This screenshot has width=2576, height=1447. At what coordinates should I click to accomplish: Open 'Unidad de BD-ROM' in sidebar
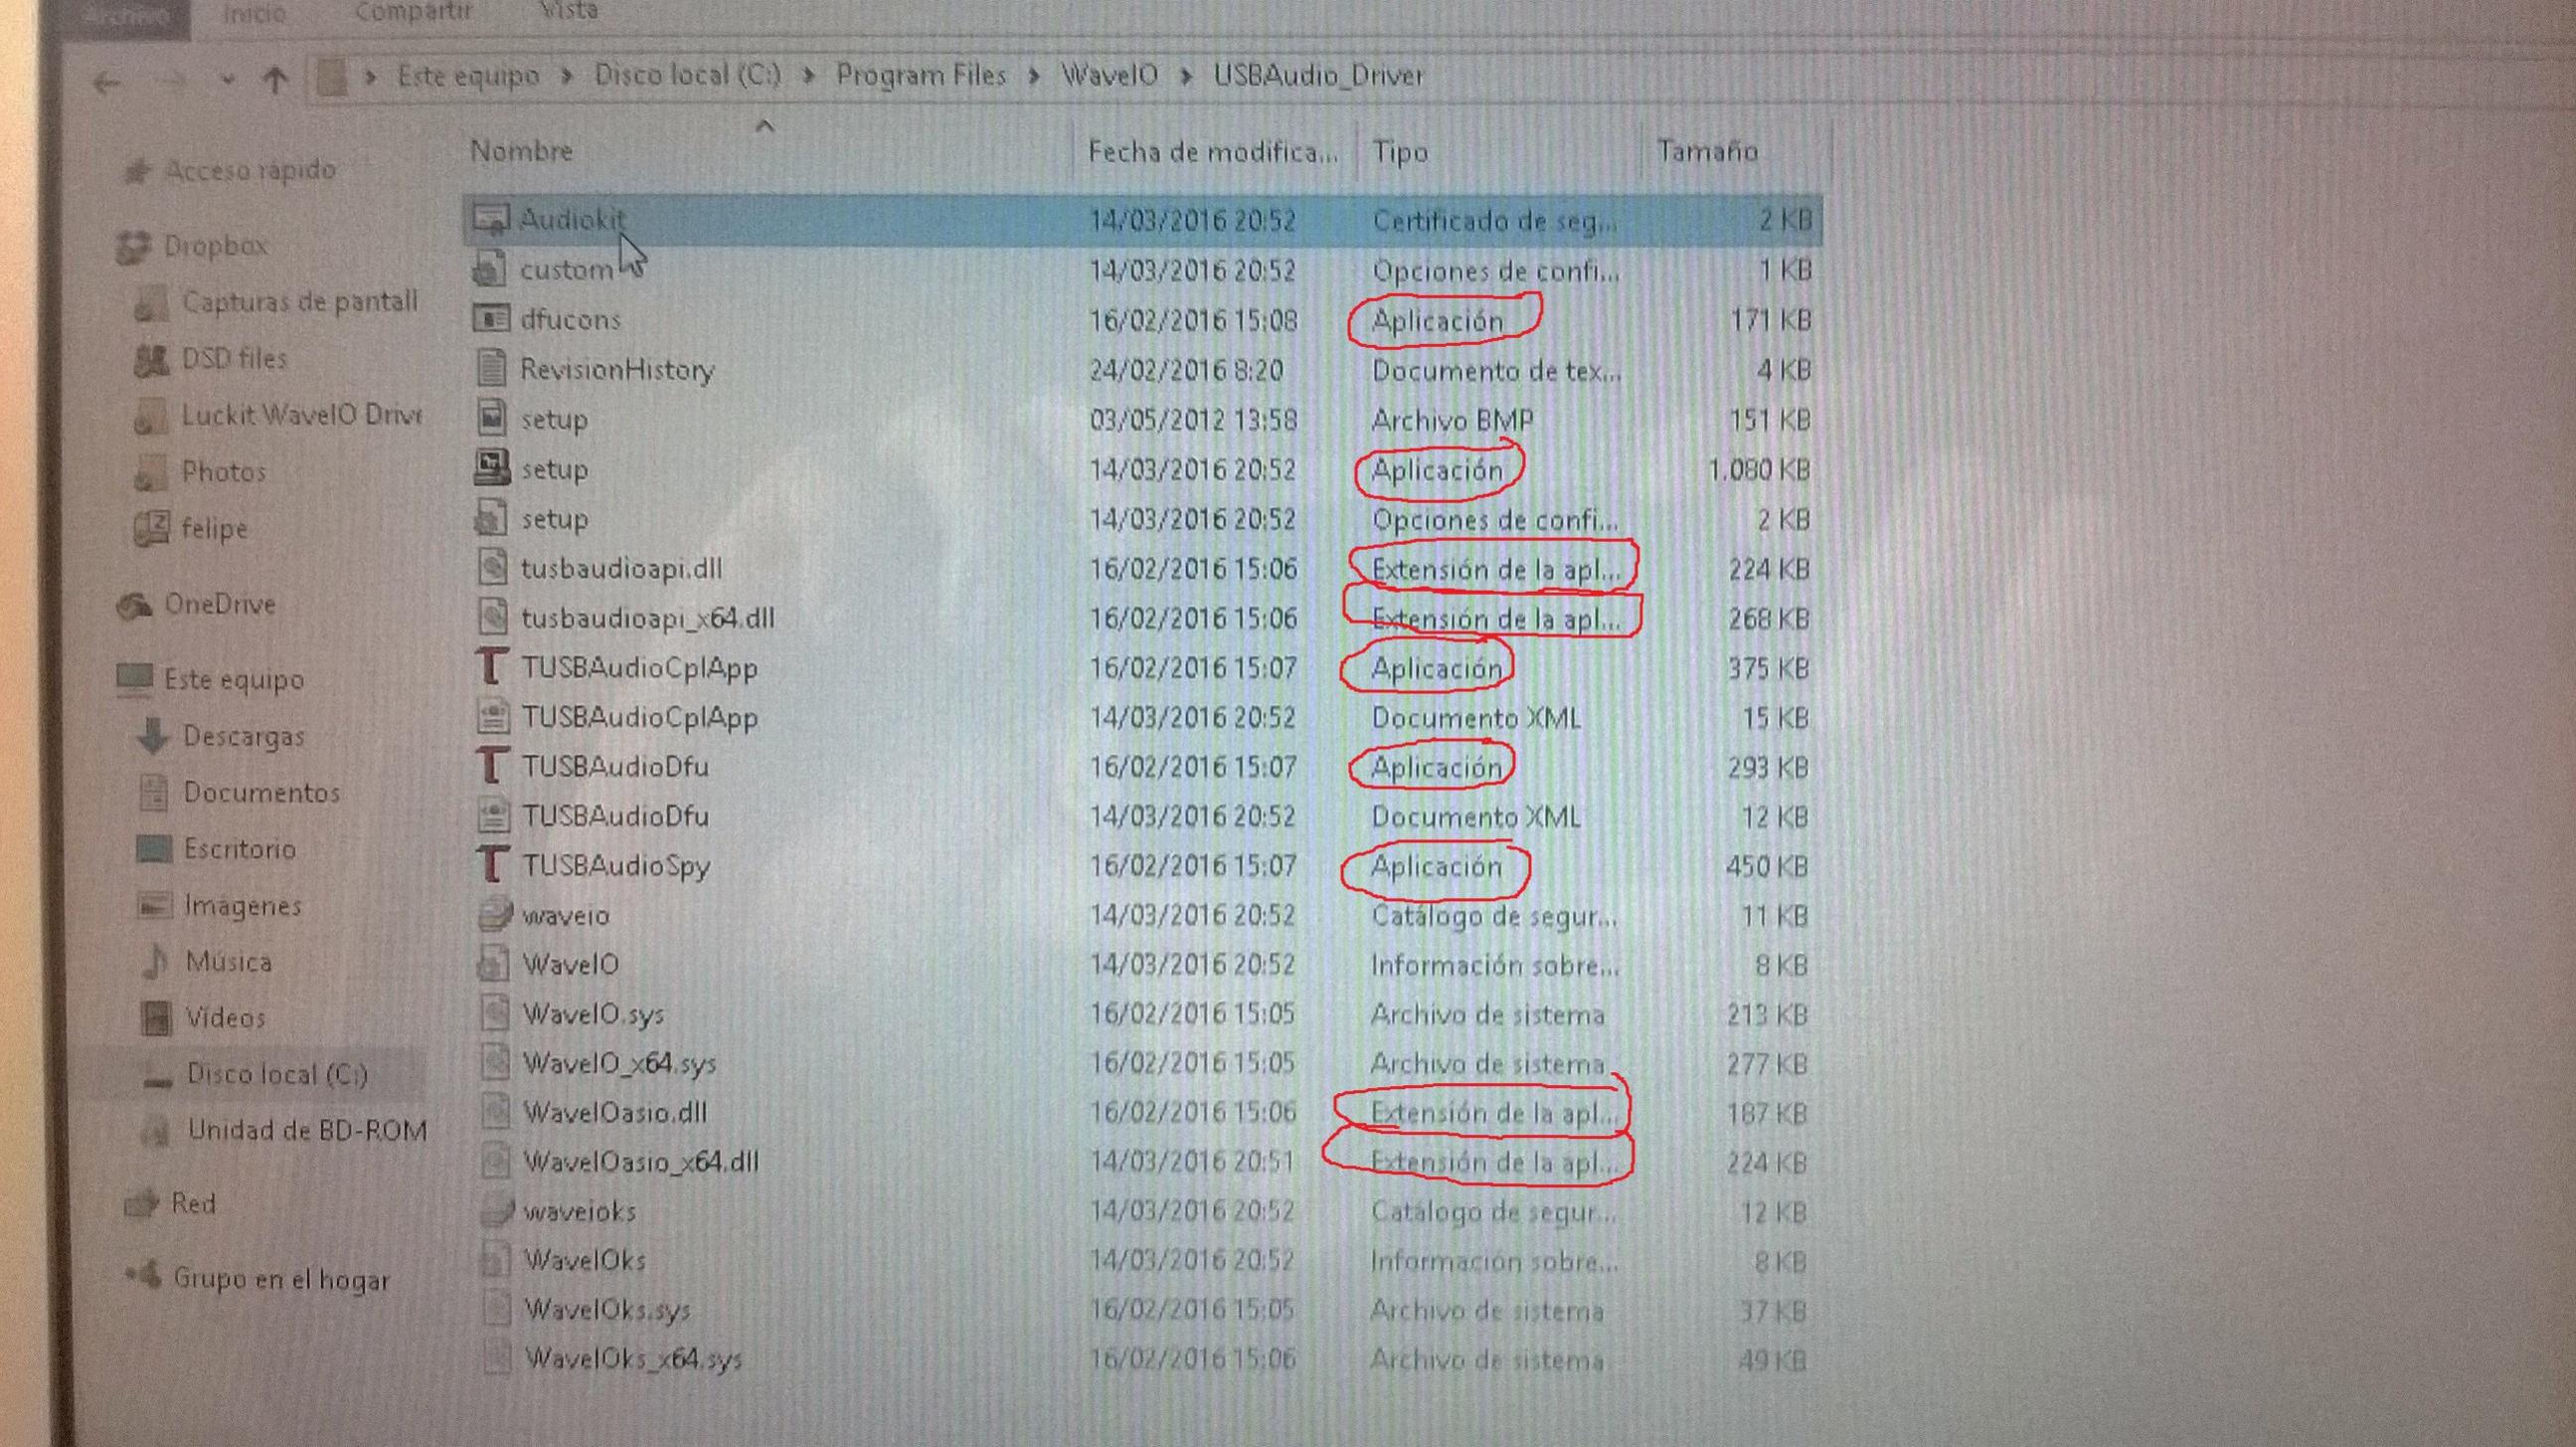pos(307,1131)
